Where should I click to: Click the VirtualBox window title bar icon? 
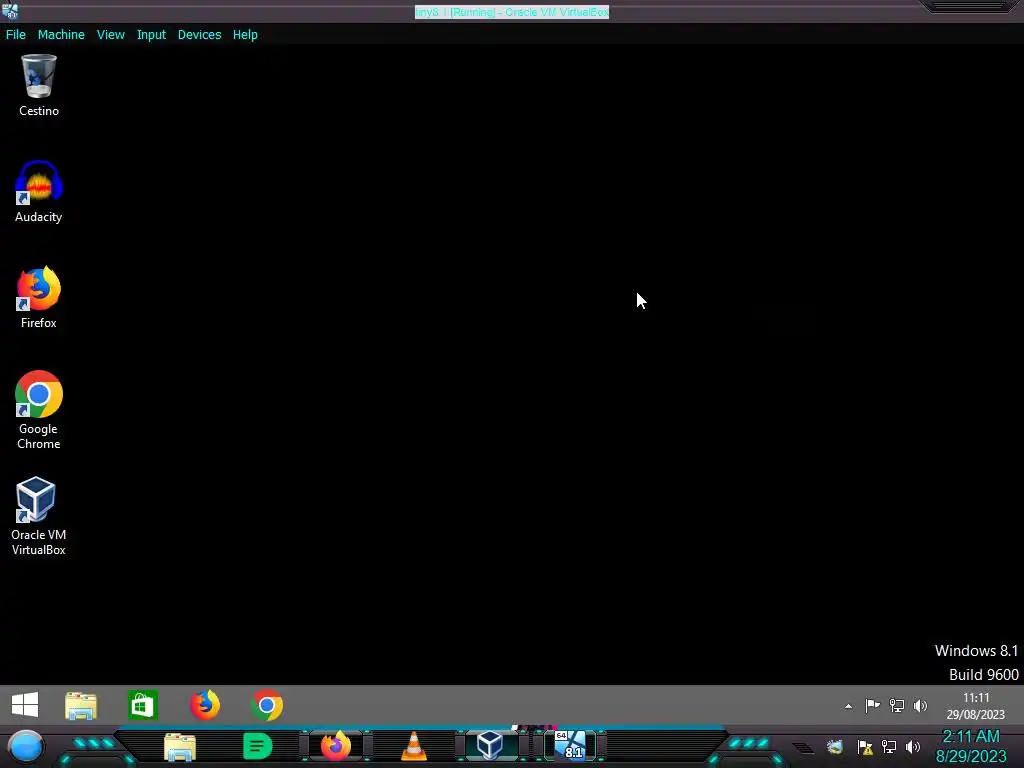(x=10, y=11)
